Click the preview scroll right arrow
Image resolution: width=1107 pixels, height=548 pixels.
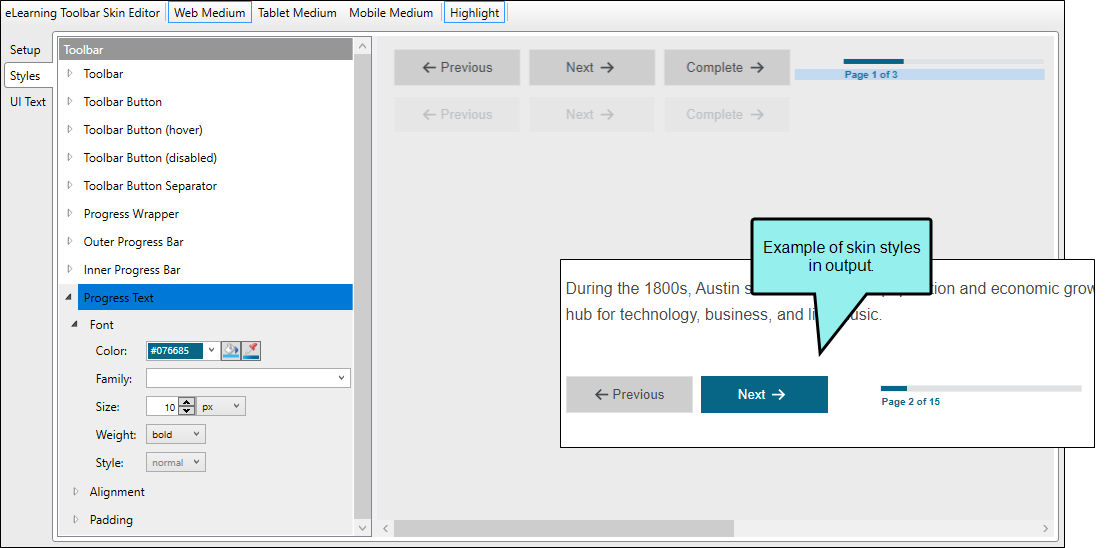(1046, 528)
